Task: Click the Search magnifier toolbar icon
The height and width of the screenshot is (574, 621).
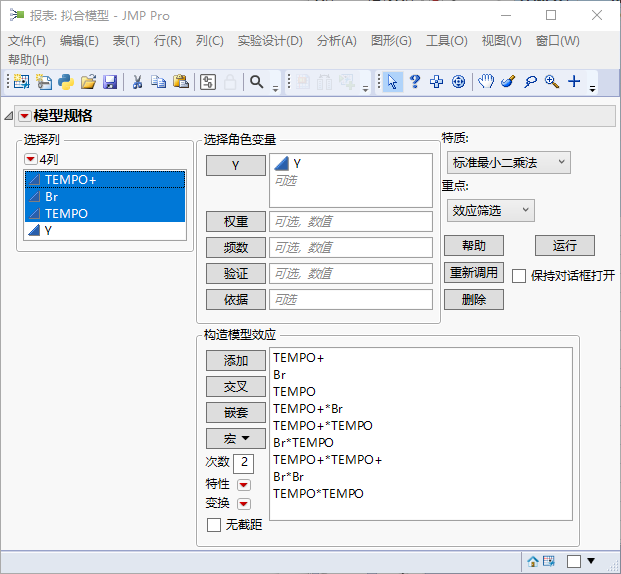Action: (256, 82)
